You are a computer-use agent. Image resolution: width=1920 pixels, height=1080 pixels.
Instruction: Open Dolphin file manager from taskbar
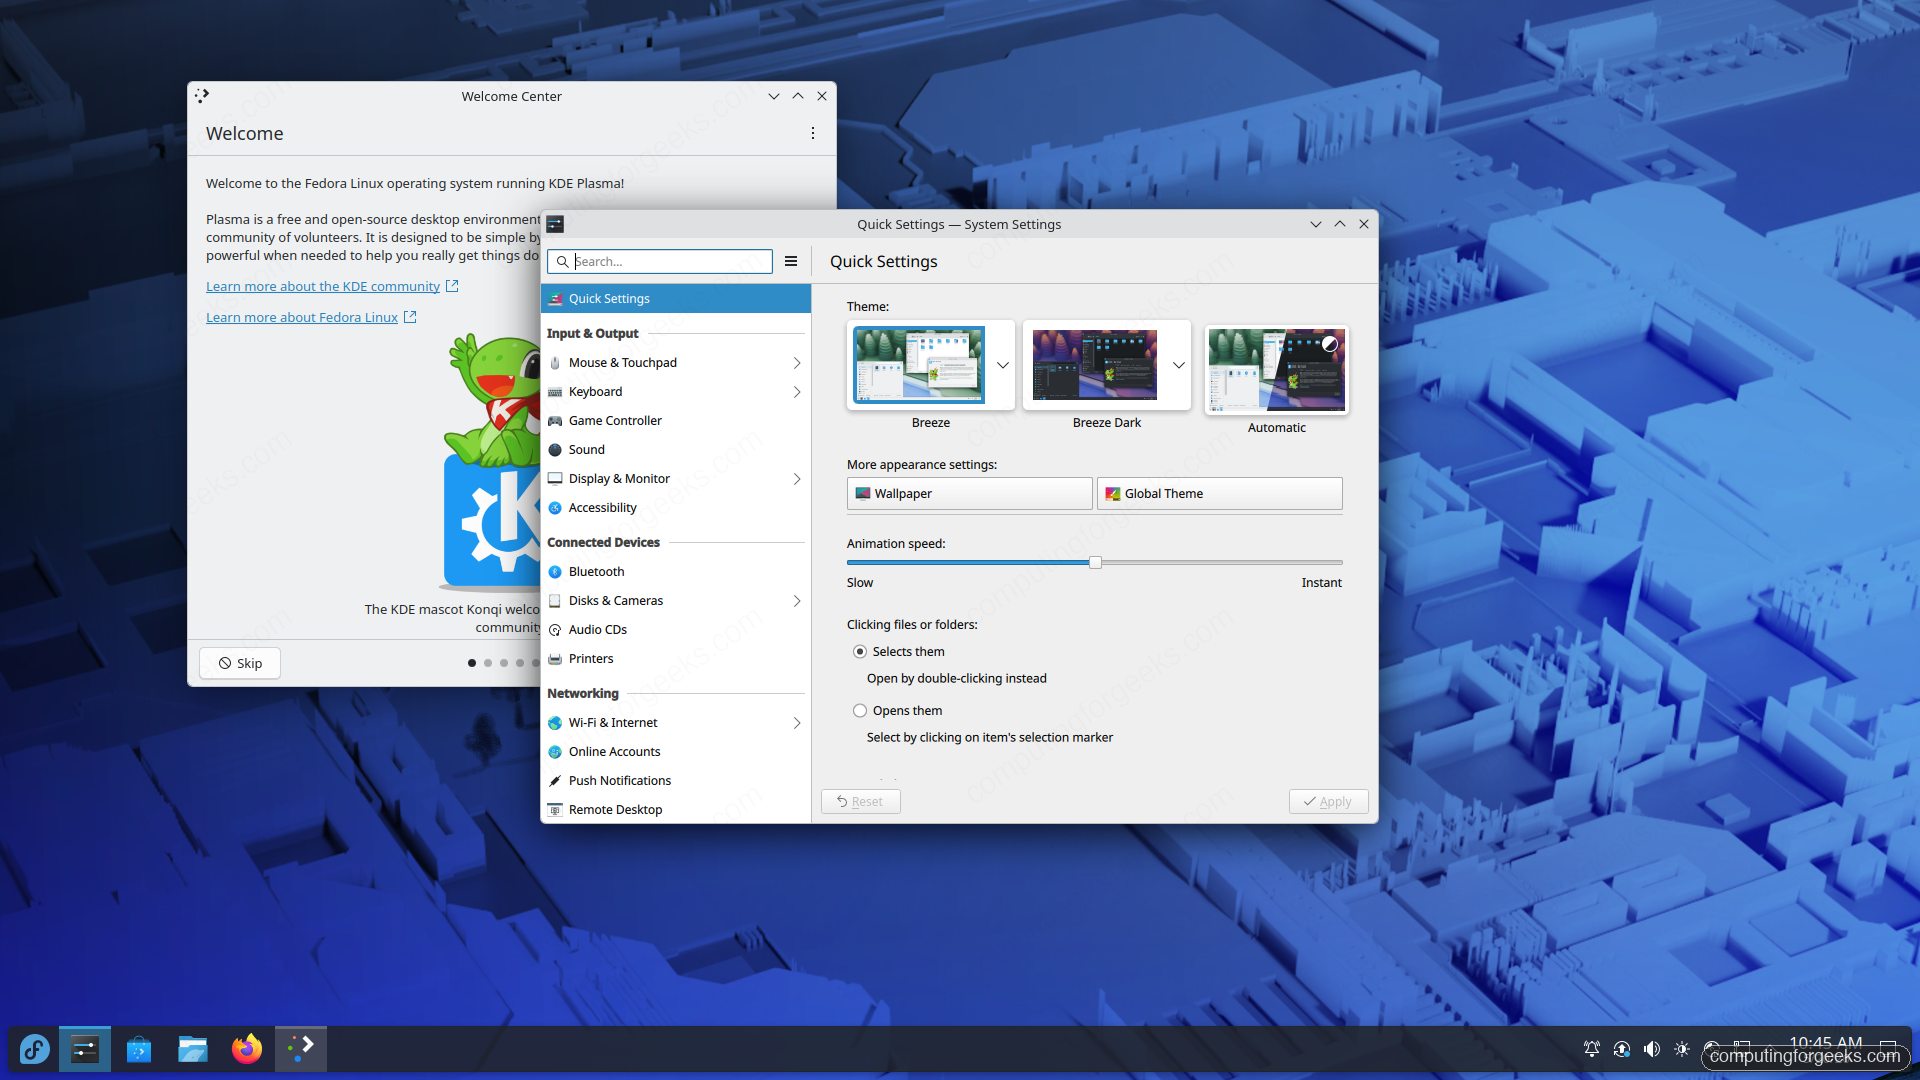pos(193,1049)
